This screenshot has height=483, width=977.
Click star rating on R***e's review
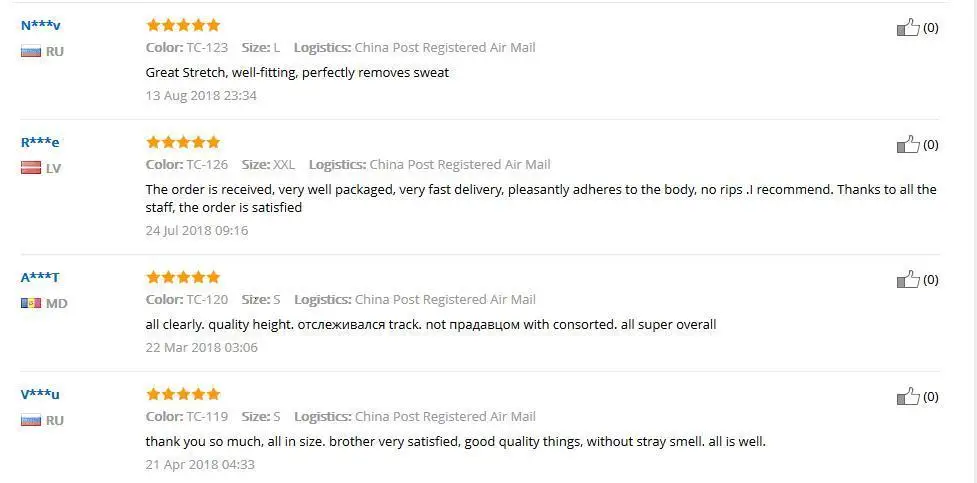[x=183, y=142]
